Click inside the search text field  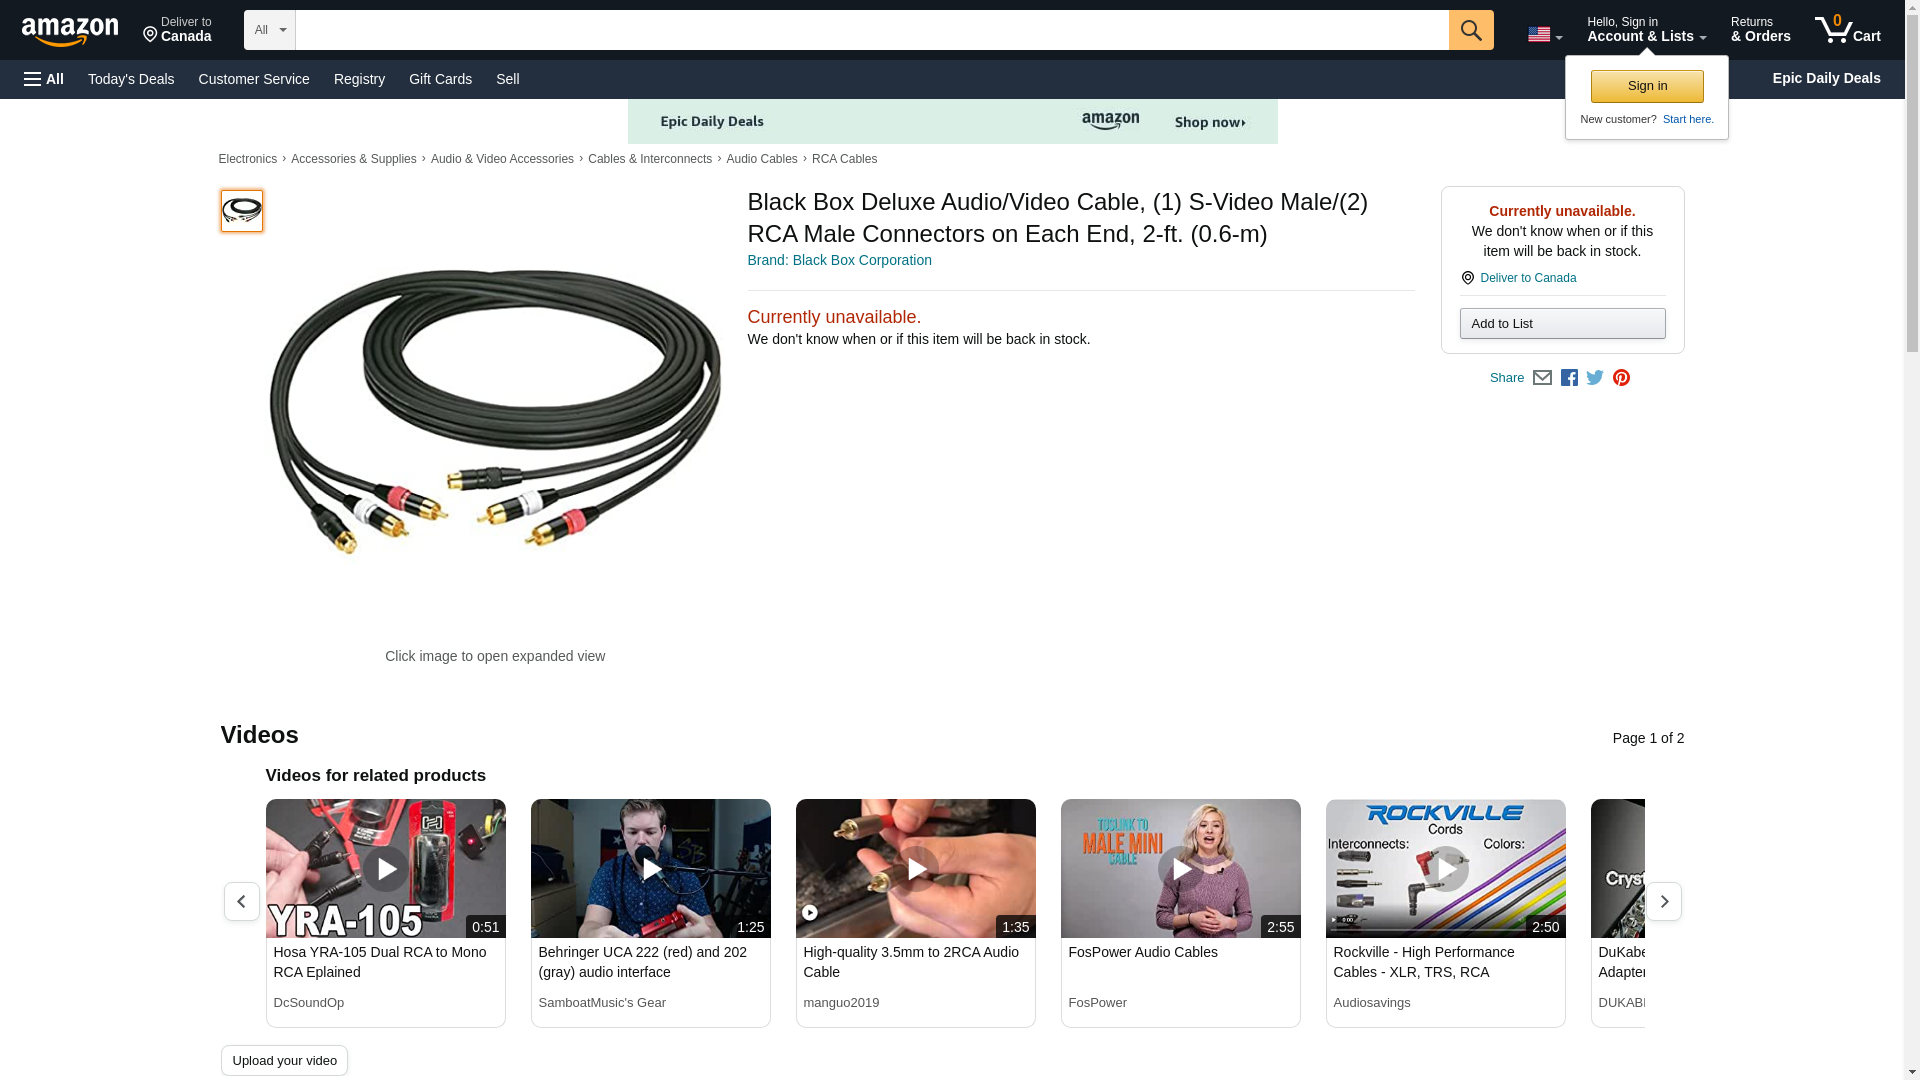pyautogui.click(x=870, y=30)
